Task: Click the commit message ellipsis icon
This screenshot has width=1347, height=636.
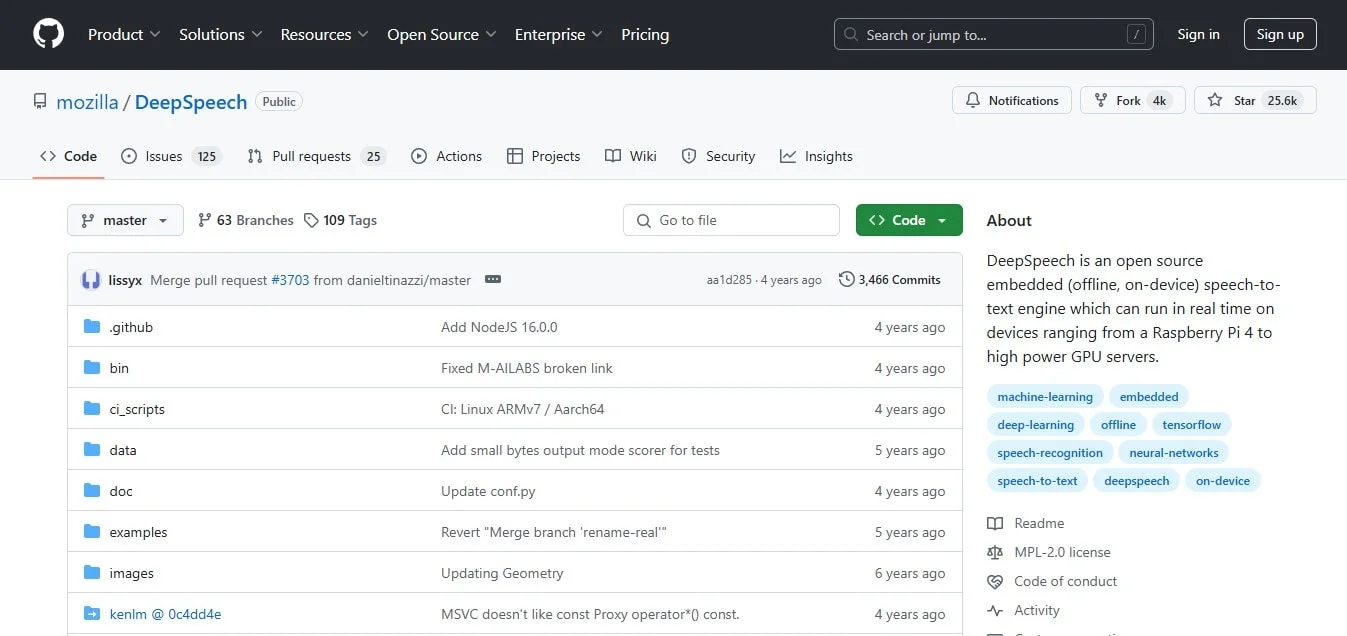Action: 493,280
